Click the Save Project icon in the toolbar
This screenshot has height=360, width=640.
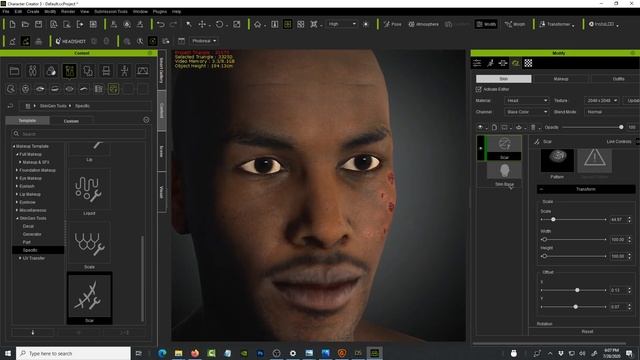pos(38,24)
